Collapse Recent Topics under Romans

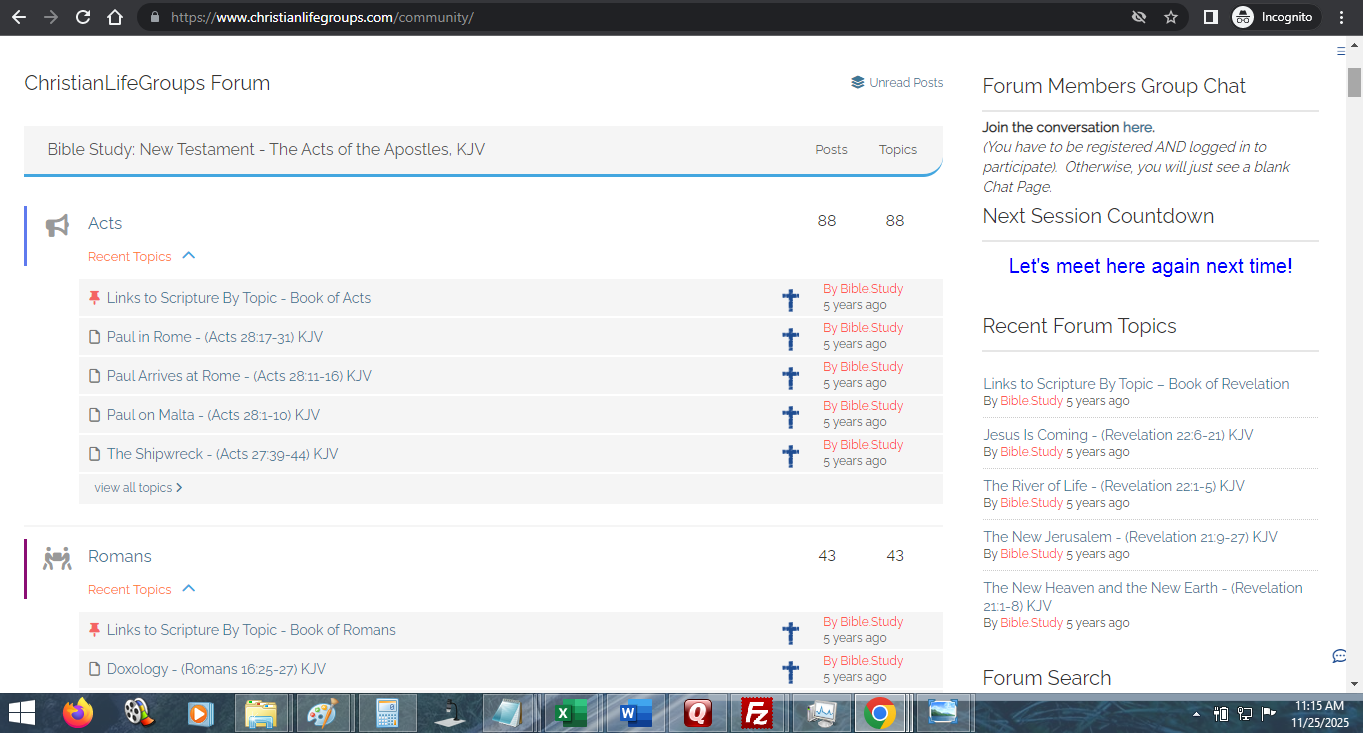coord(188,589)
